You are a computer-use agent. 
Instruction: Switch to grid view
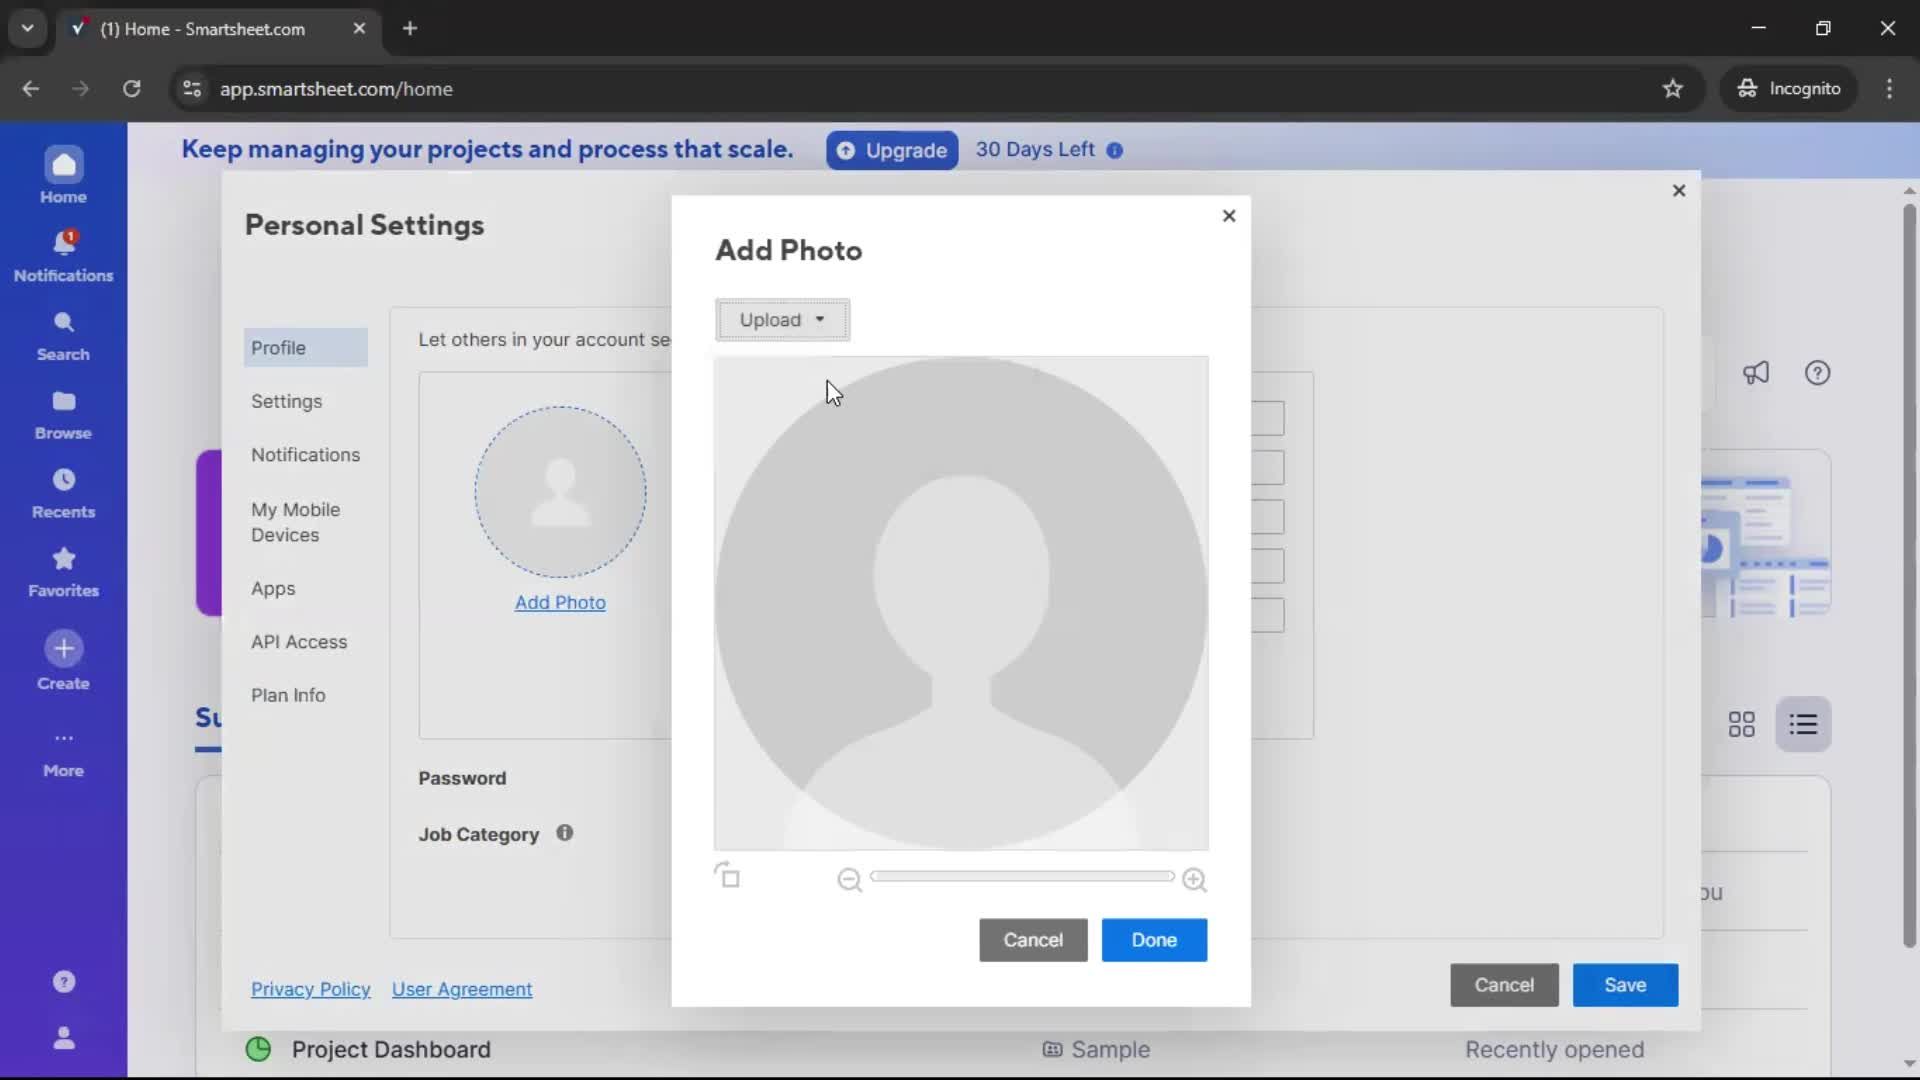tap(1742, 723)
